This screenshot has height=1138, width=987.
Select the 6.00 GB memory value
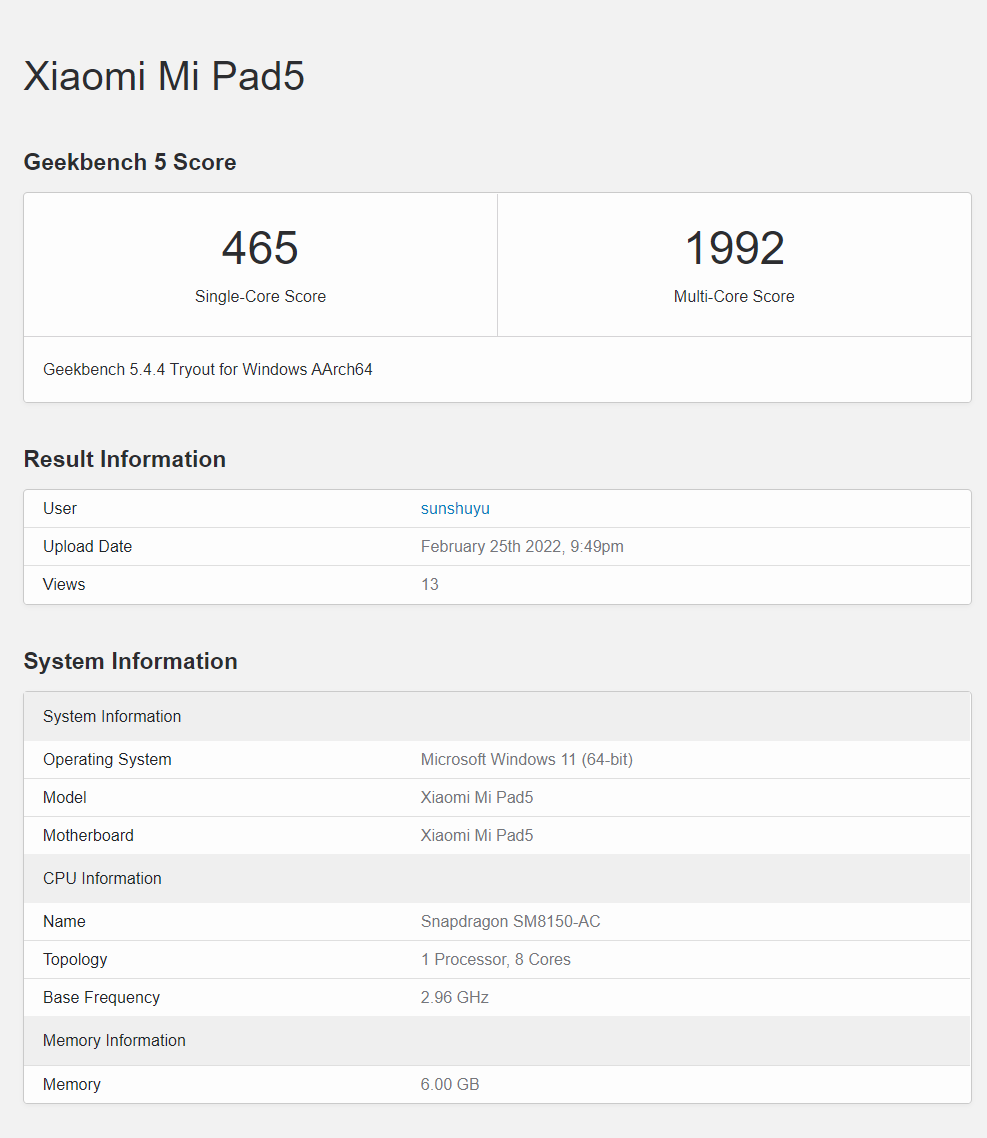click(x=450, y=1084)
